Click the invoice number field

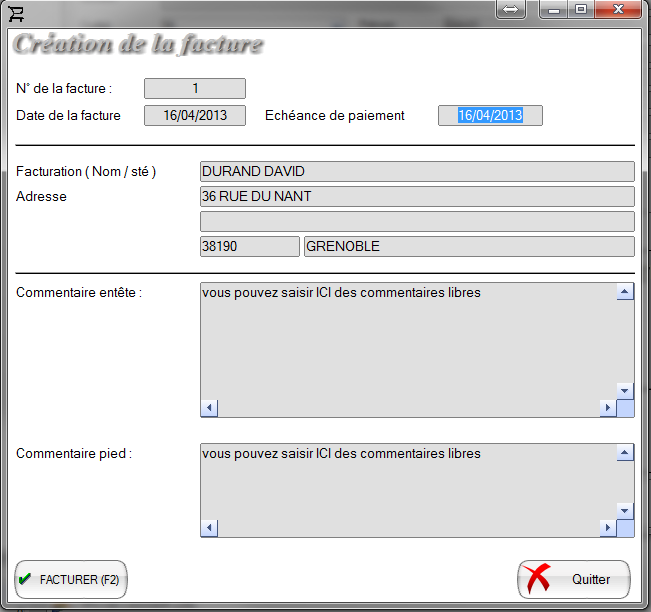click(195, 88)
